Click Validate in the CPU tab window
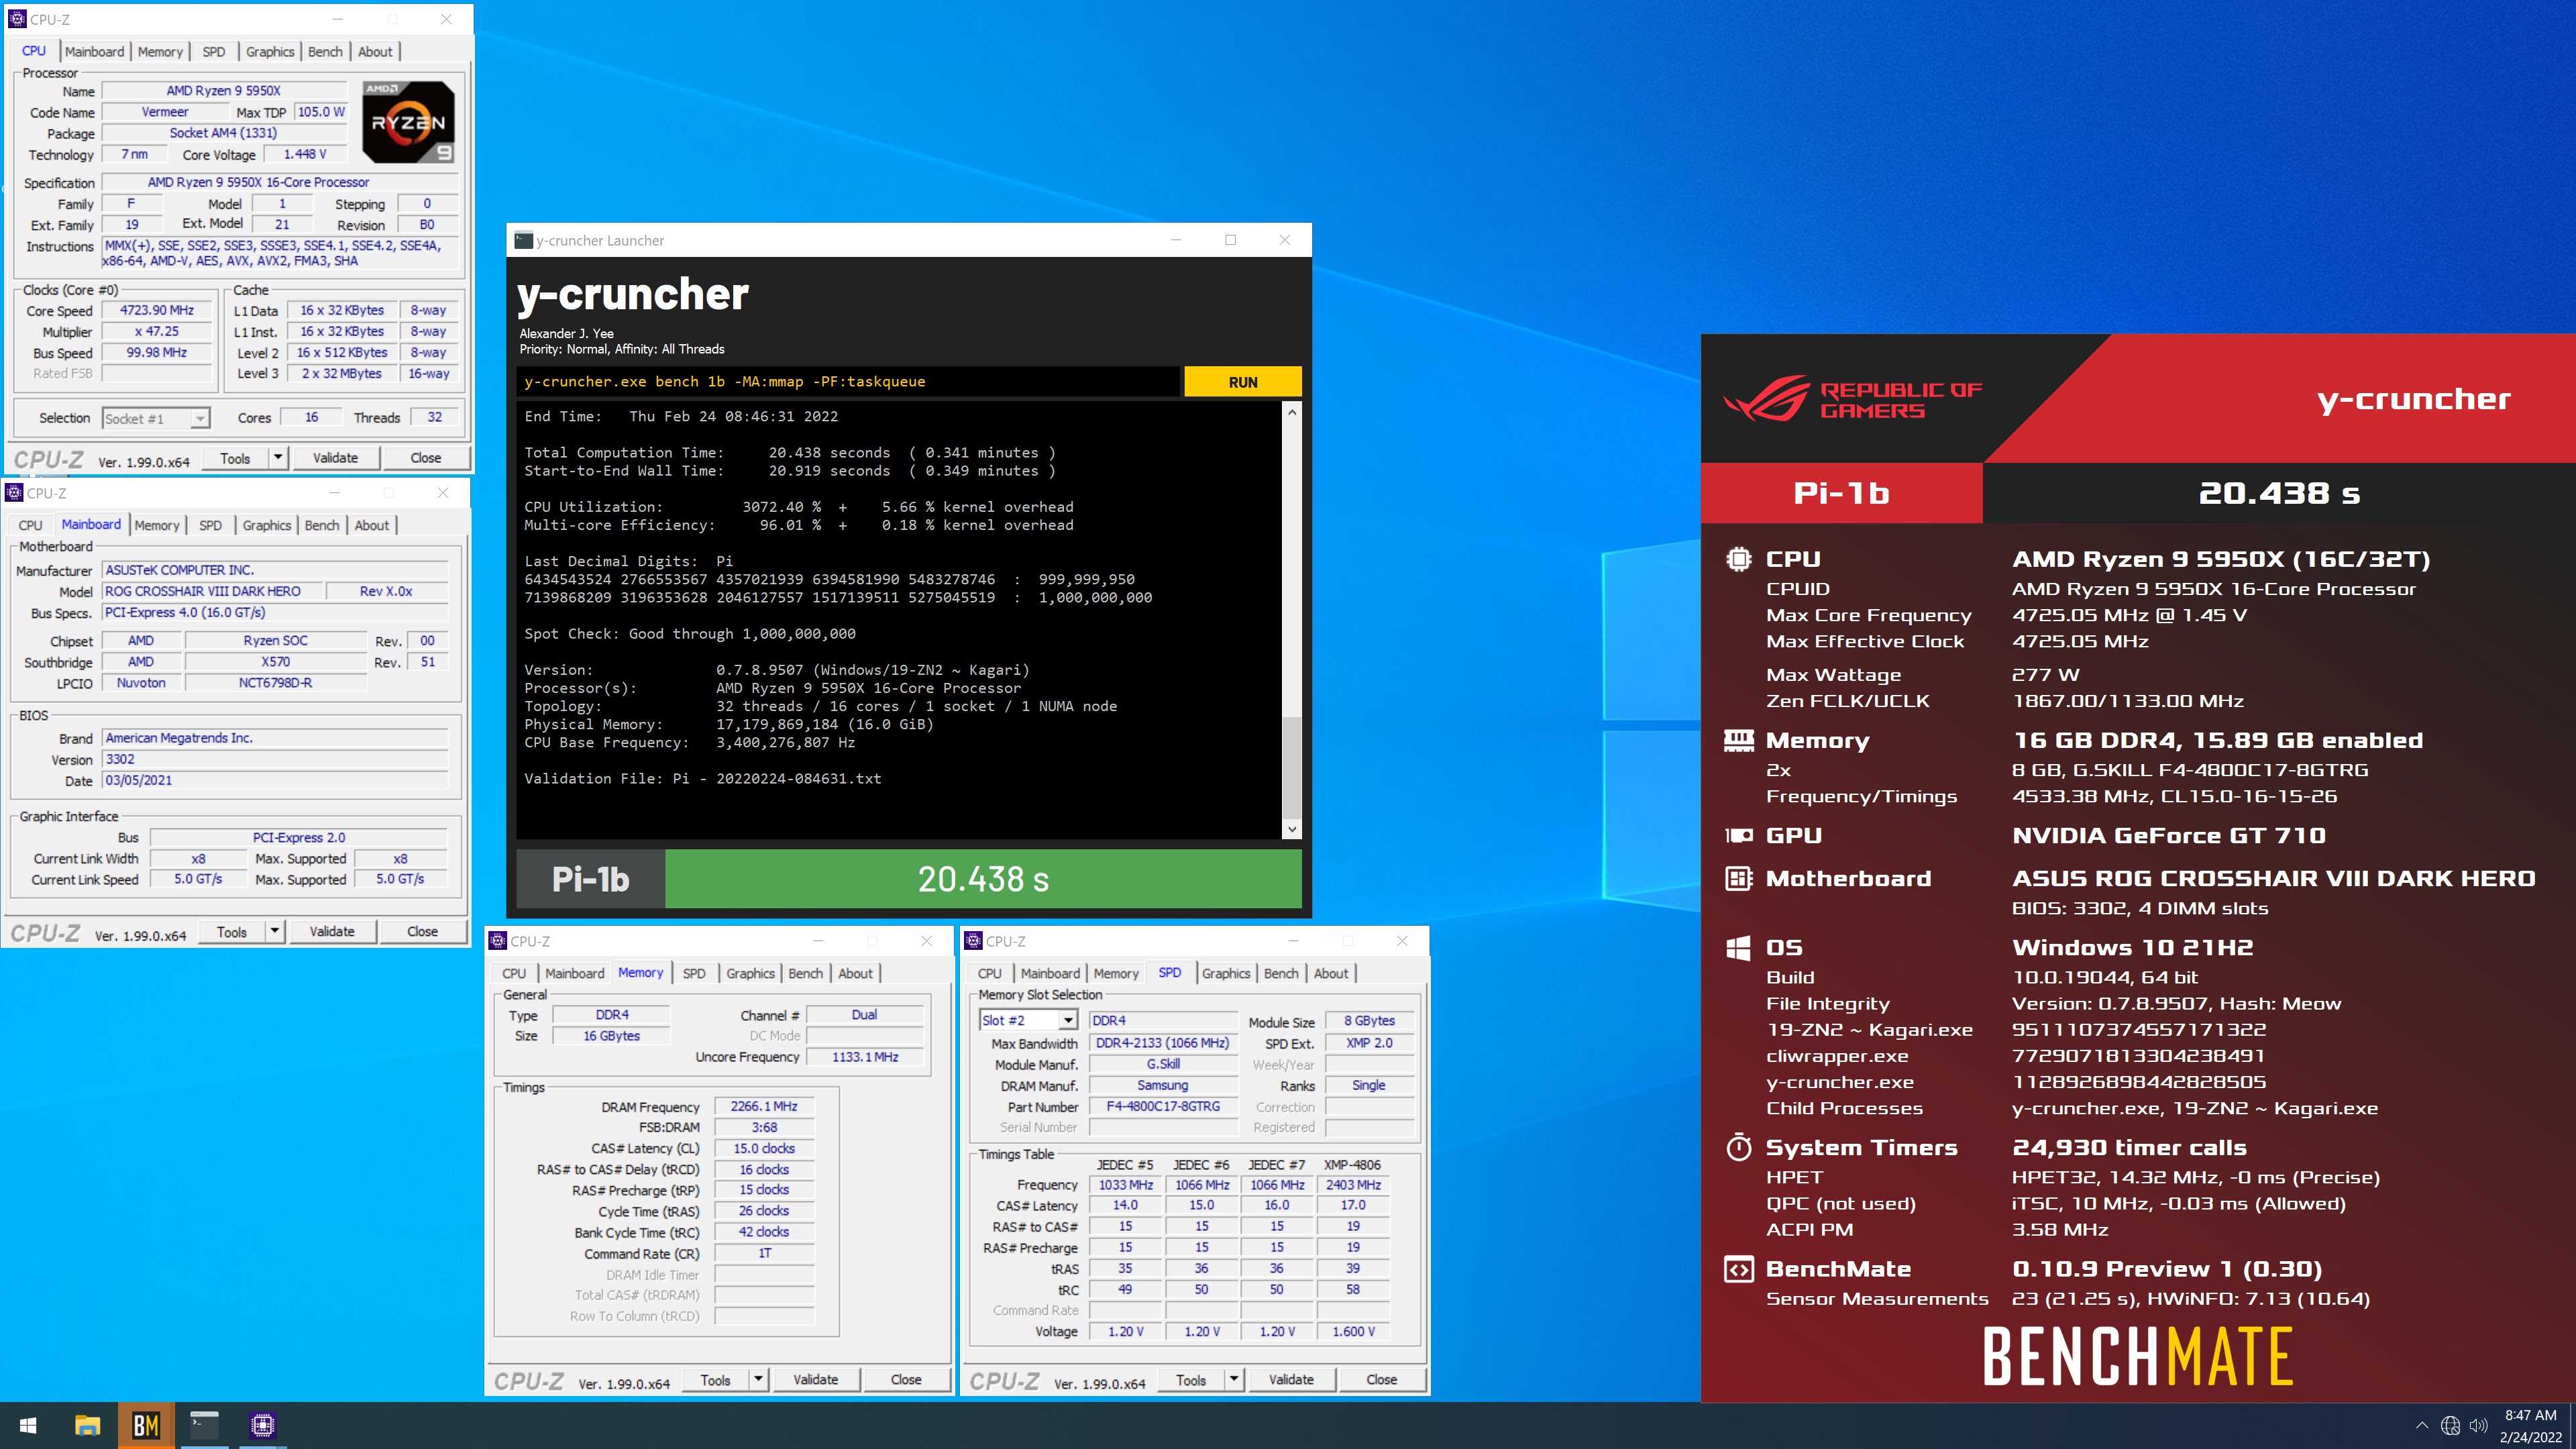Viewport: 2576px width, 1449px height. click(x=335, y=458)
